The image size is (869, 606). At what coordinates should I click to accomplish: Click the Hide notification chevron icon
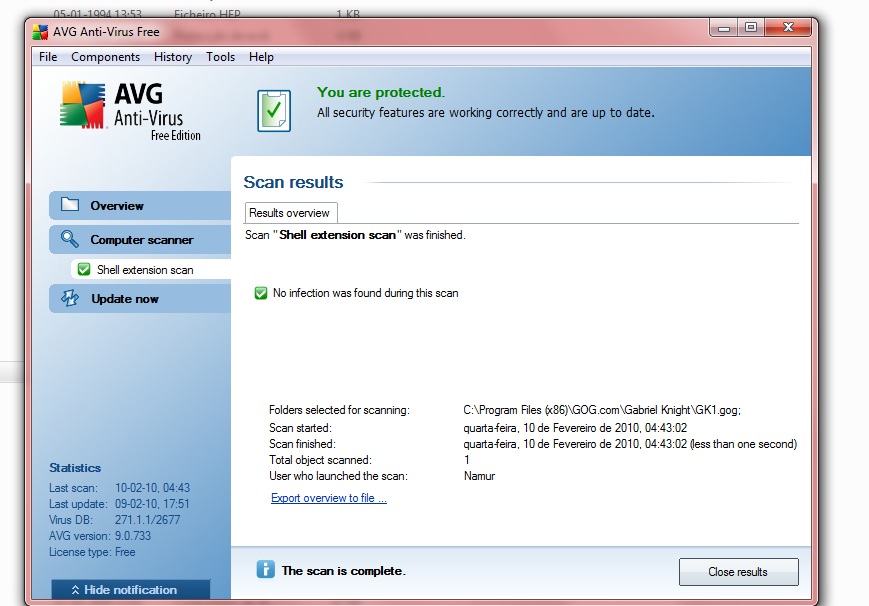point(75,590)
